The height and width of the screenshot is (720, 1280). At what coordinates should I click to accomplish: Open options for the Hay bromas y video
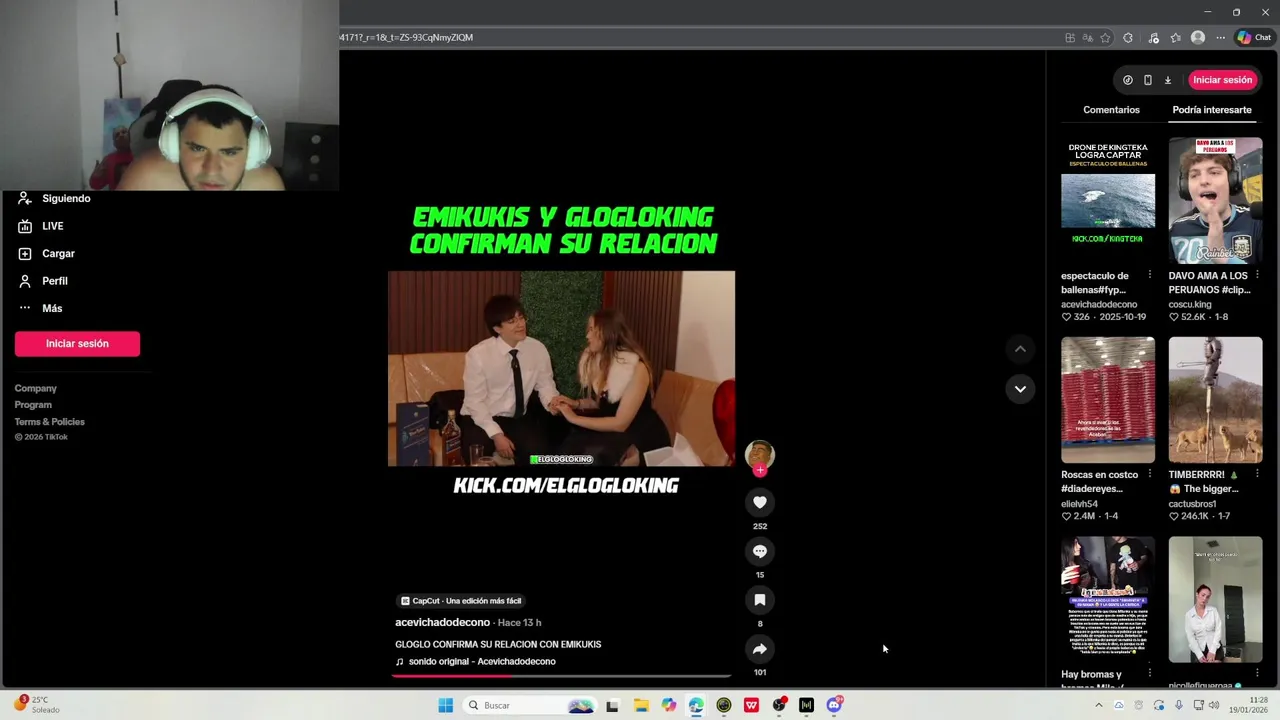click(x=1149, y=673)
